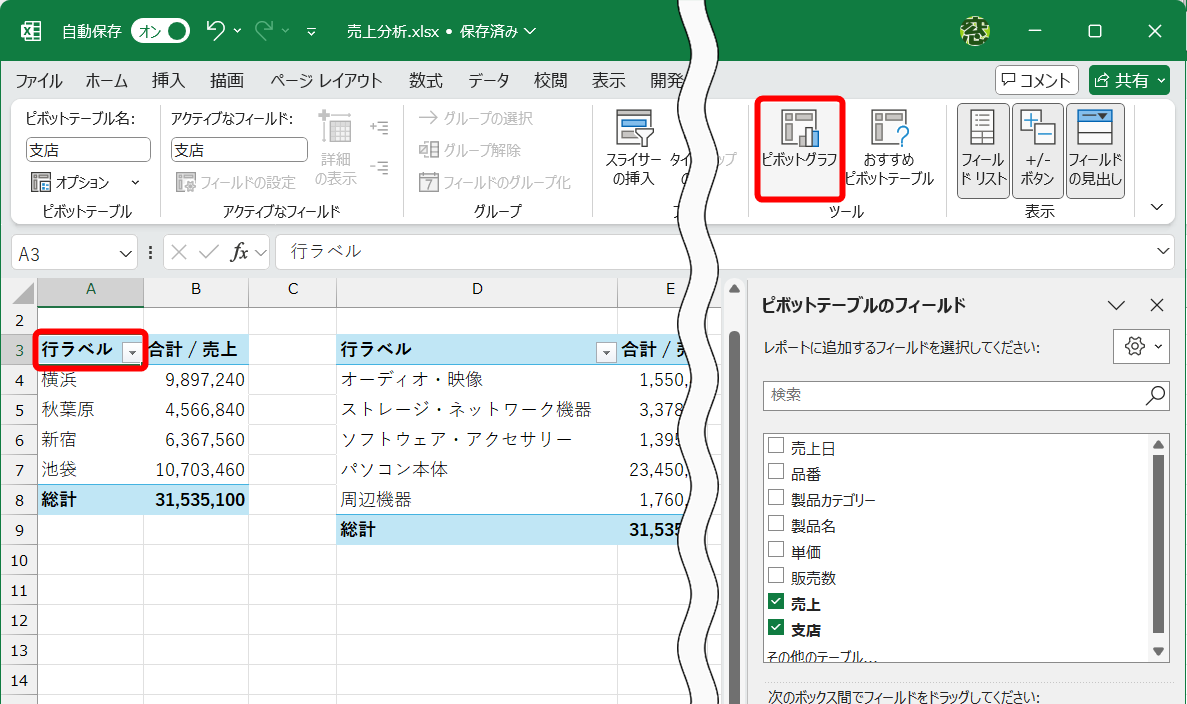Screen dimensions: 1187x704
Task: Select cell with 10,703,460
Action: 196,470
